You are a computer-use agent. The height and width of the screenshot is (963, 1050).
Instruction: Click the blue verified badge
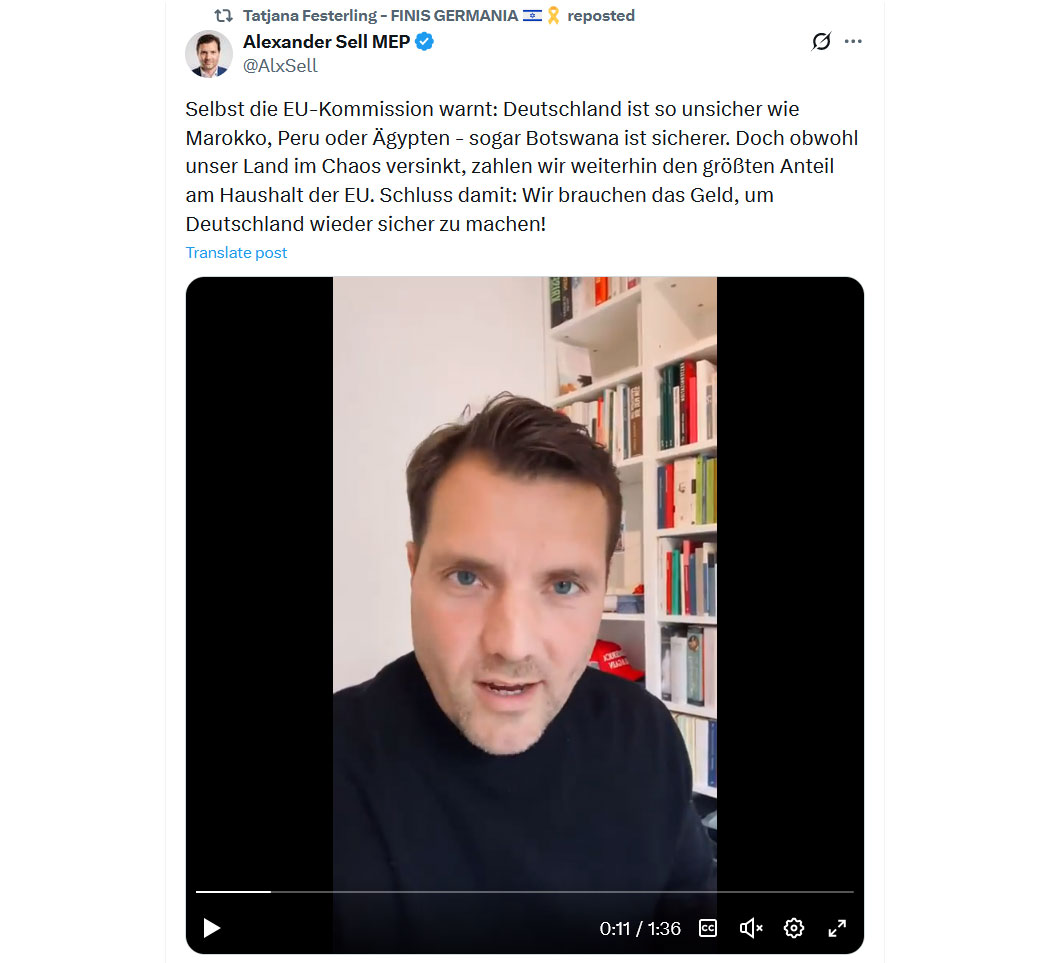(x=425, y=42)
